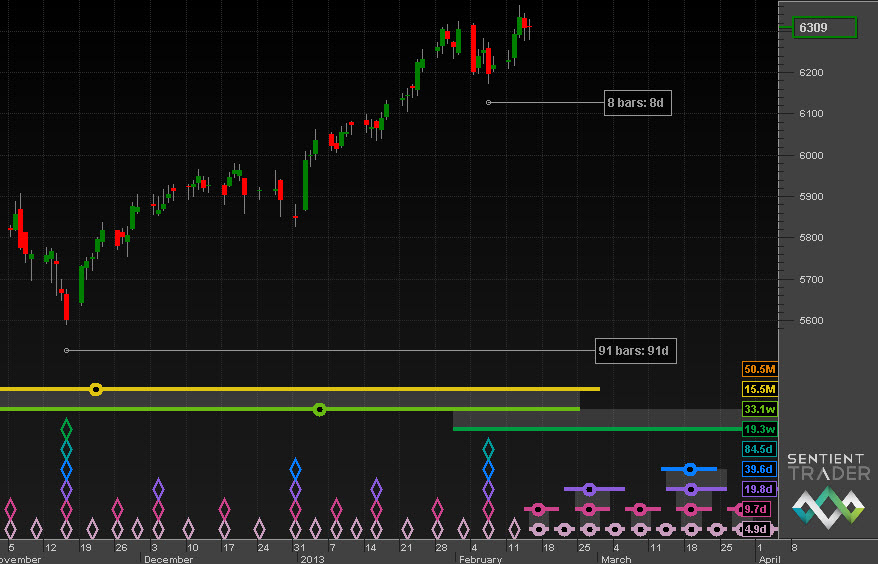Click the blue circle marker on 39.6d line
This screenshot has height=564, width=878.
tap(689, 468)
